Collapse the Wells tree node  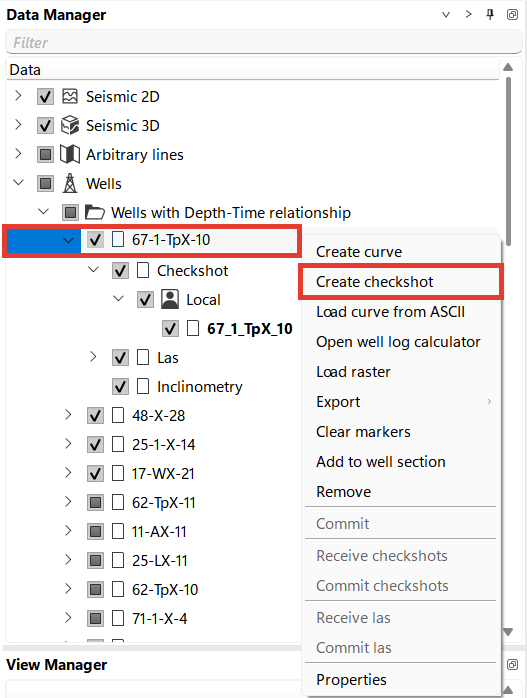(19, 183)
